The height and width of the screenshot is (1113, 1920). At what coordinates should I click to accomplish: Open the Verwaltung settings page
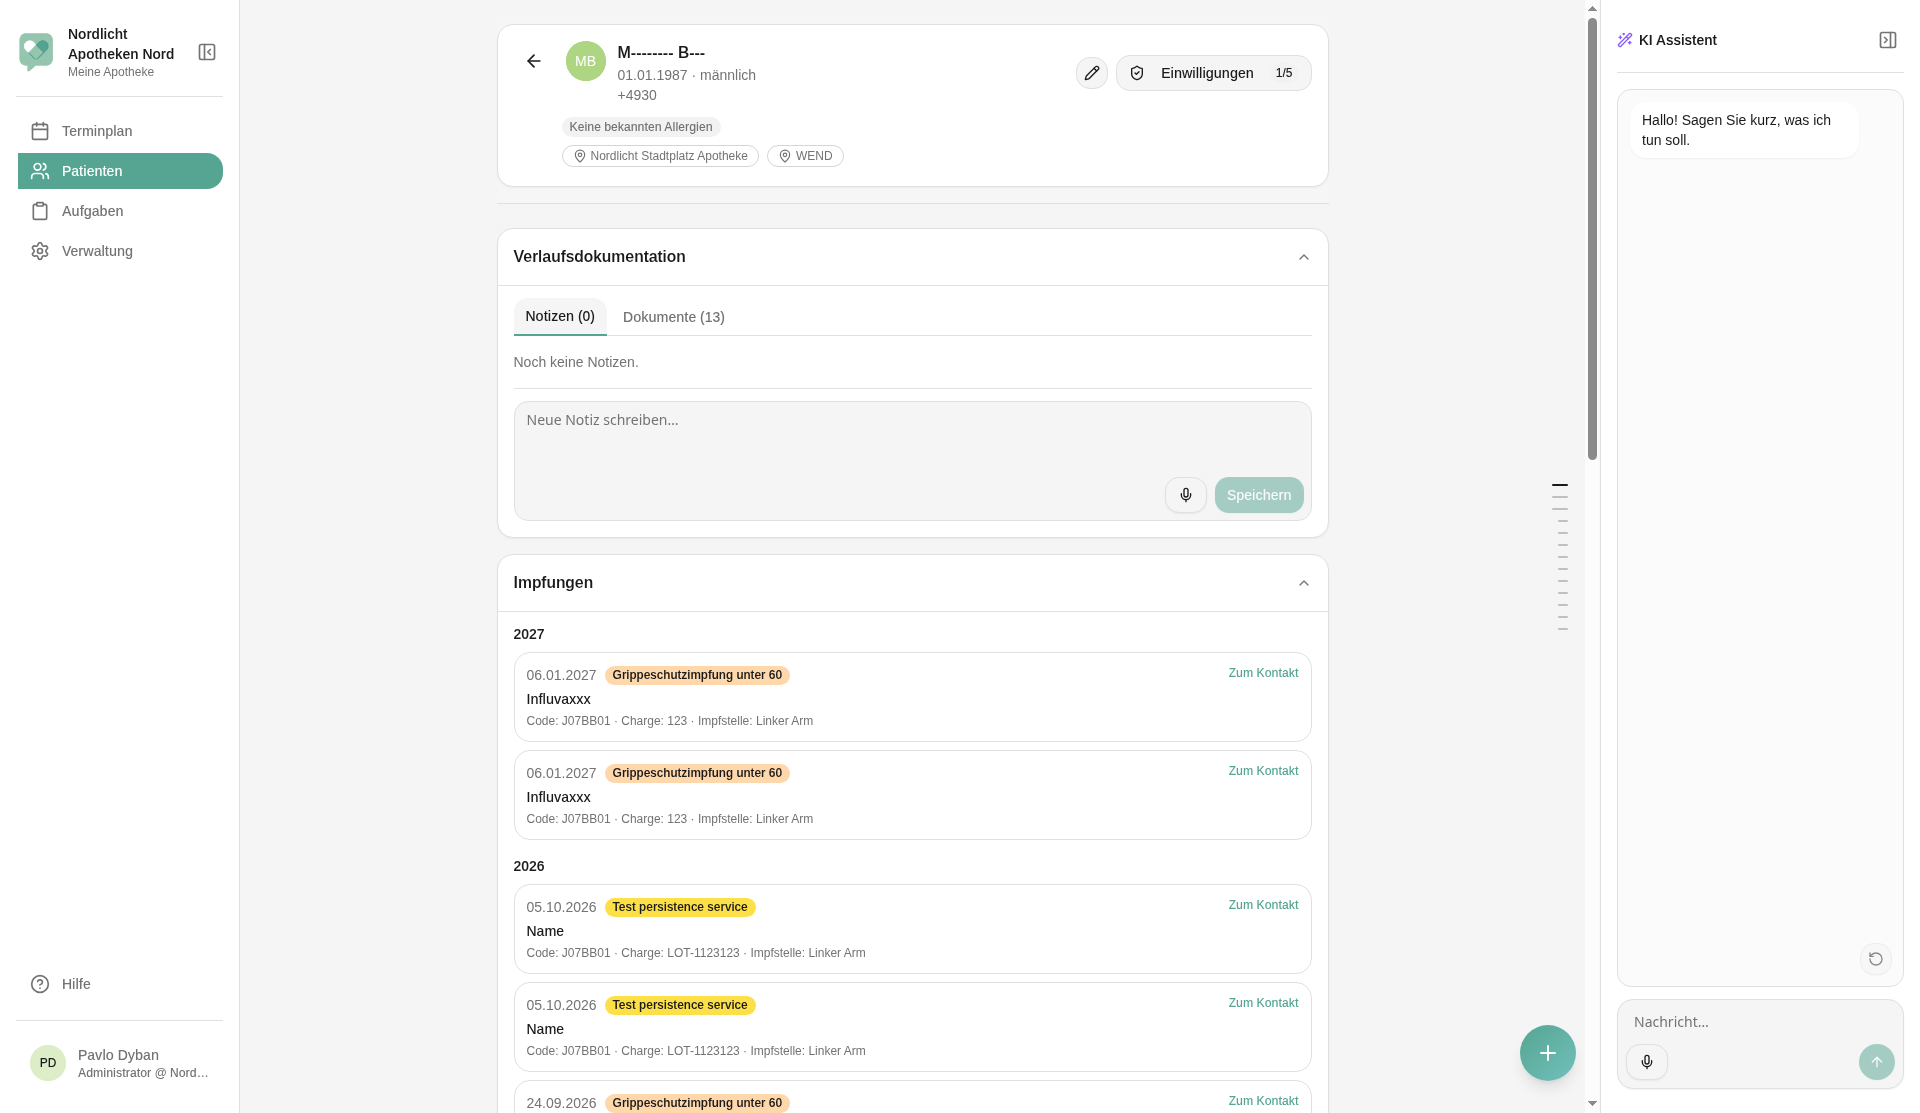[x=120, y=251]
